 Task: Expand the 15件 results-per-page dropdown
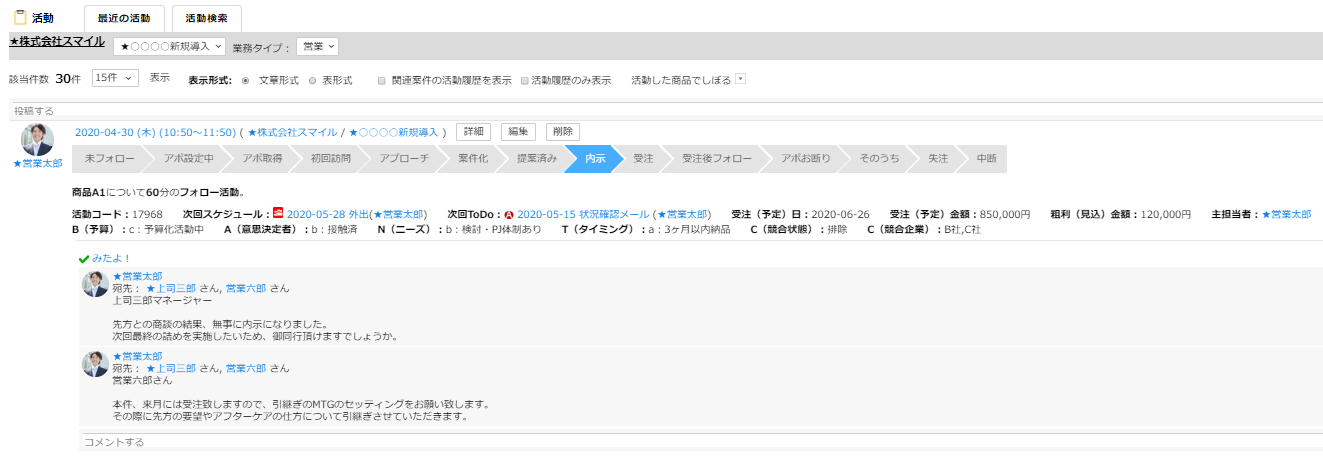(x=114, y=78)
